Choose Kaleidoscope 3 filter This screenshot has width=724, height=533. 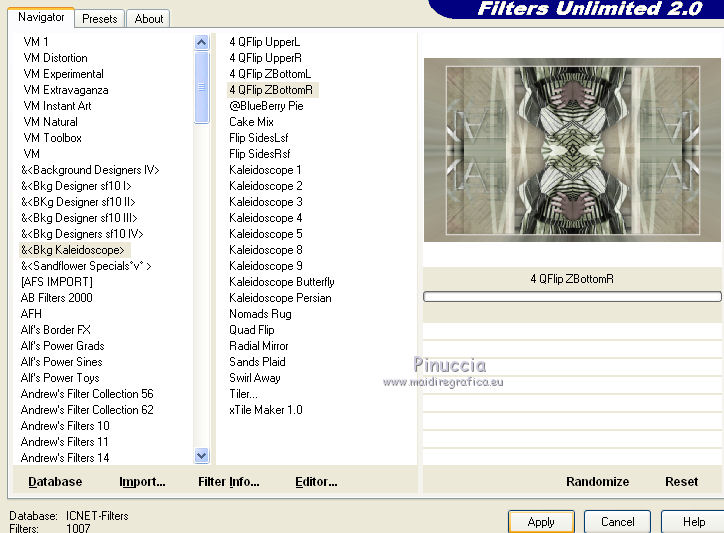tap(265, 202)
